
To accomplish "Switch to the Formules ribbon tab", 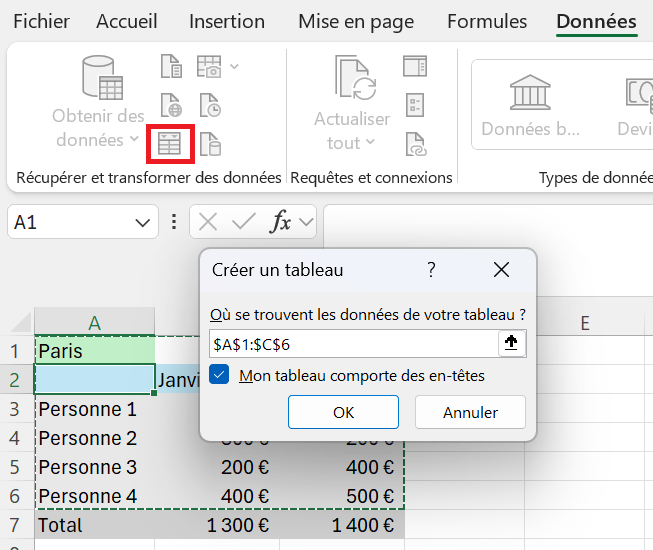I will pos(487,21).
